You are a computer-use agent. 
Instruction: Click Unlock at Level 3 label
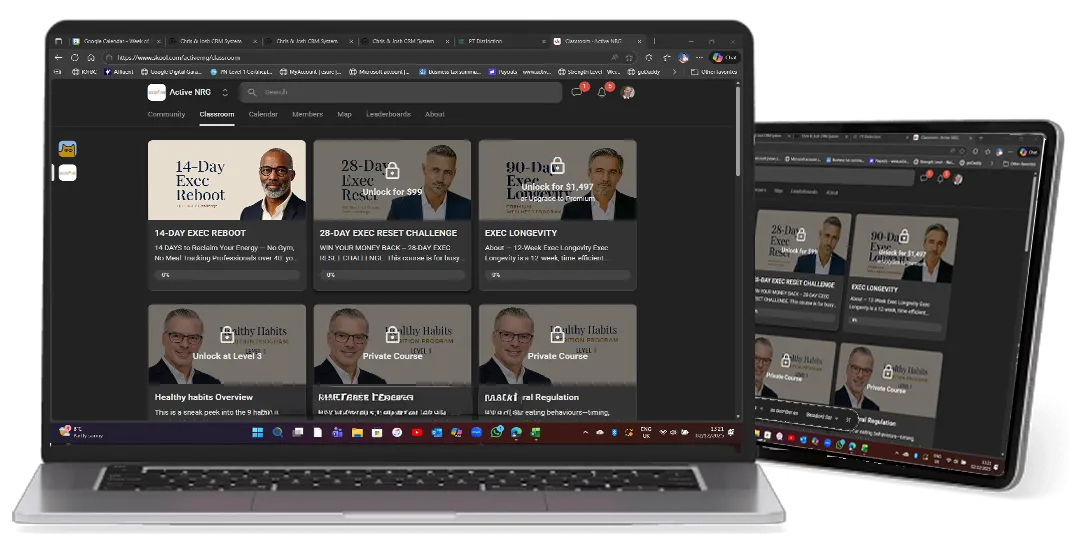coord(227,356)
